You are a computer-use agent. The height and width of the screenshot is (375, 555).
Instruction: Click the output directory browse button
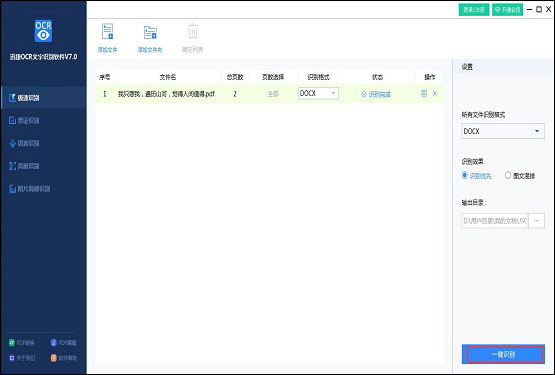[x=536, y=221]
